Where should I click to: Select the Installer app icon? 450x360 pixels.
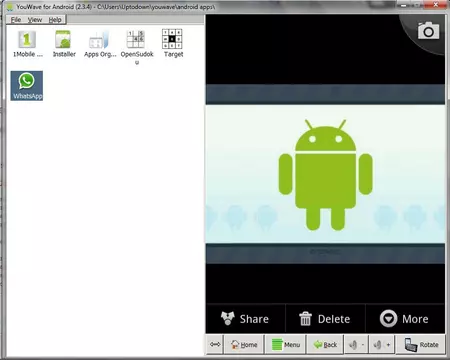(64, 44)
